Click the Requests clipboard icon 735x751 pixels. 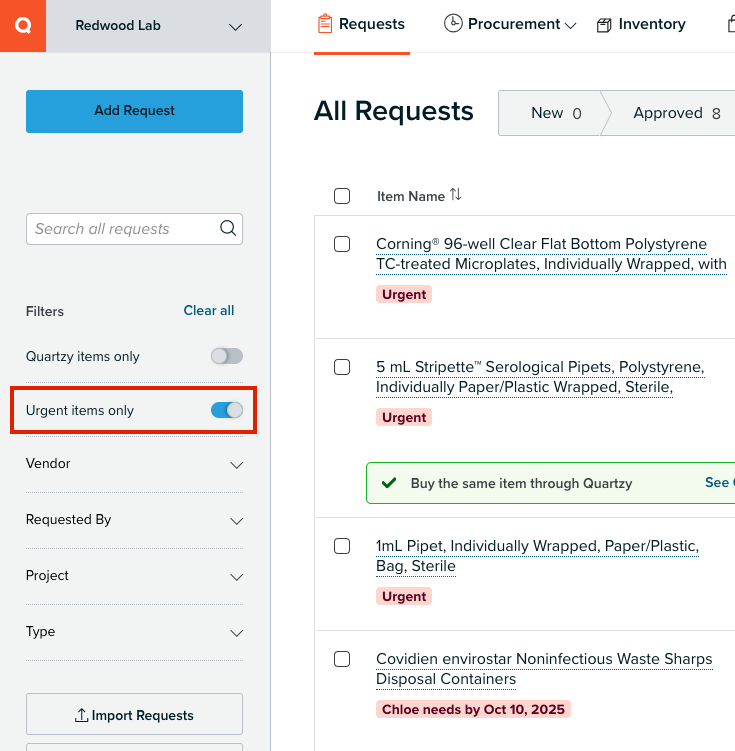click(x=325, y=24)
